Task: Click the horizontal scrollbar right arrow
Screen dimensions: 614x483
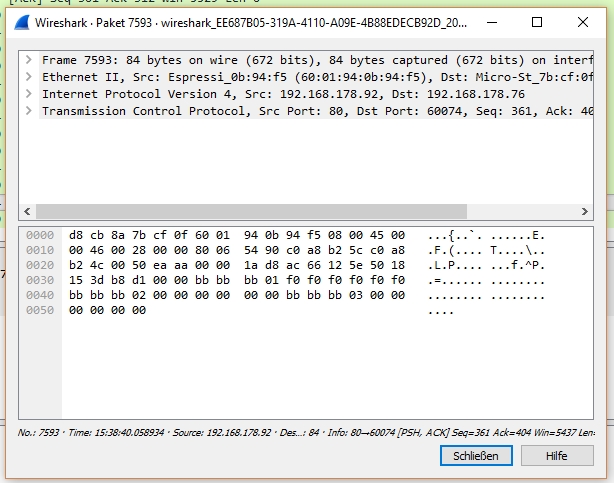Action: [585, 212]
